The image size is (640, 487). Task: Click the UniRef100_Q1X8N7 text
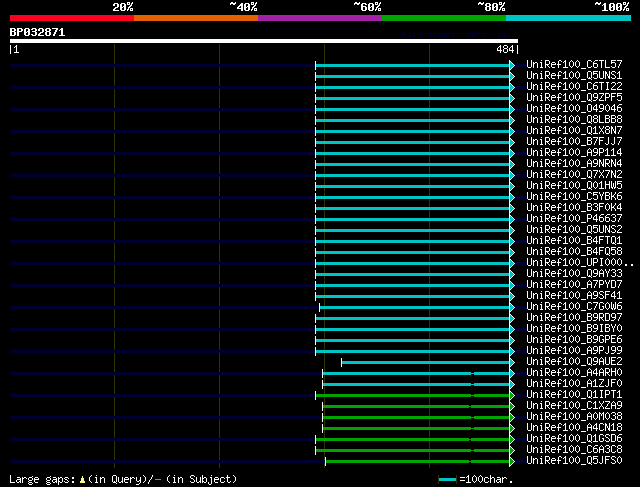click(574, 131)
